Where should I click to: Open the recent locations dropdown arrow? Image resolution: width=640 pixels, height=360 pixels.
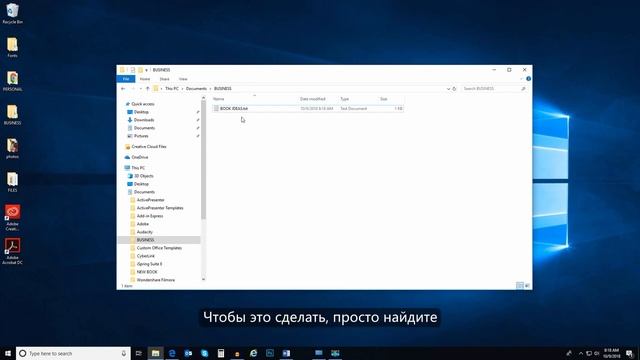tap(140, 89)
